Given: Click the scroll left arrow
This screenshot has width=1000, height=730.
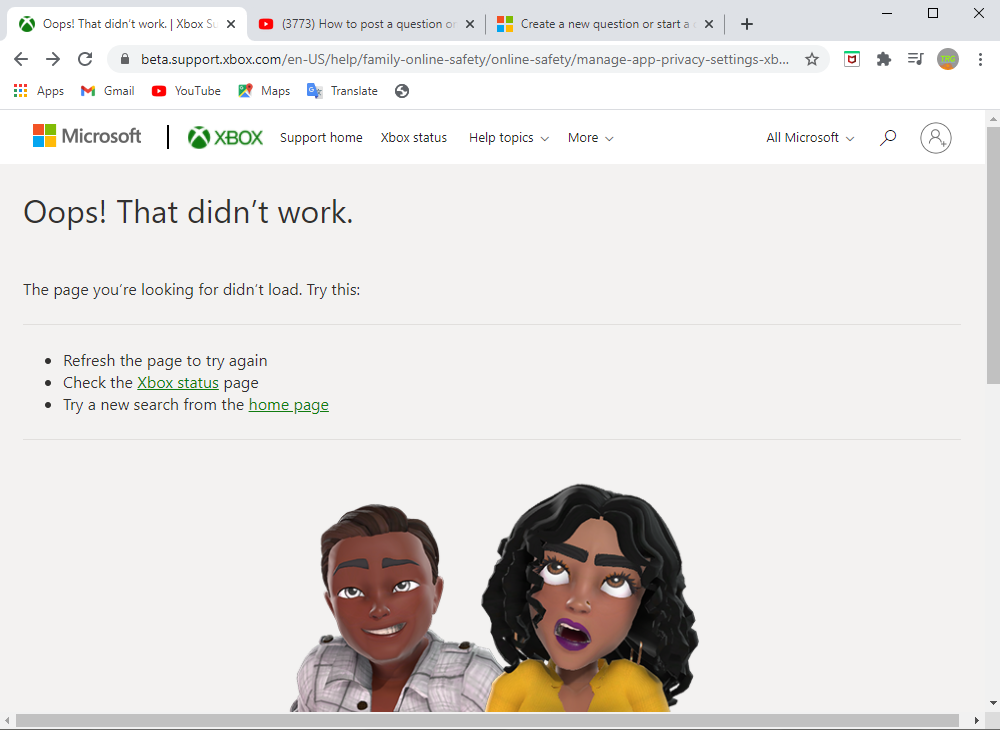Looking at the screenshot, I should (7, 720).
